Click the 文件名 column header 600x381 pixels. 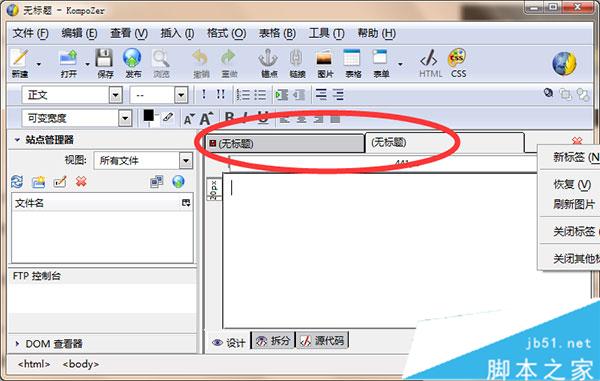click(97, 203)
